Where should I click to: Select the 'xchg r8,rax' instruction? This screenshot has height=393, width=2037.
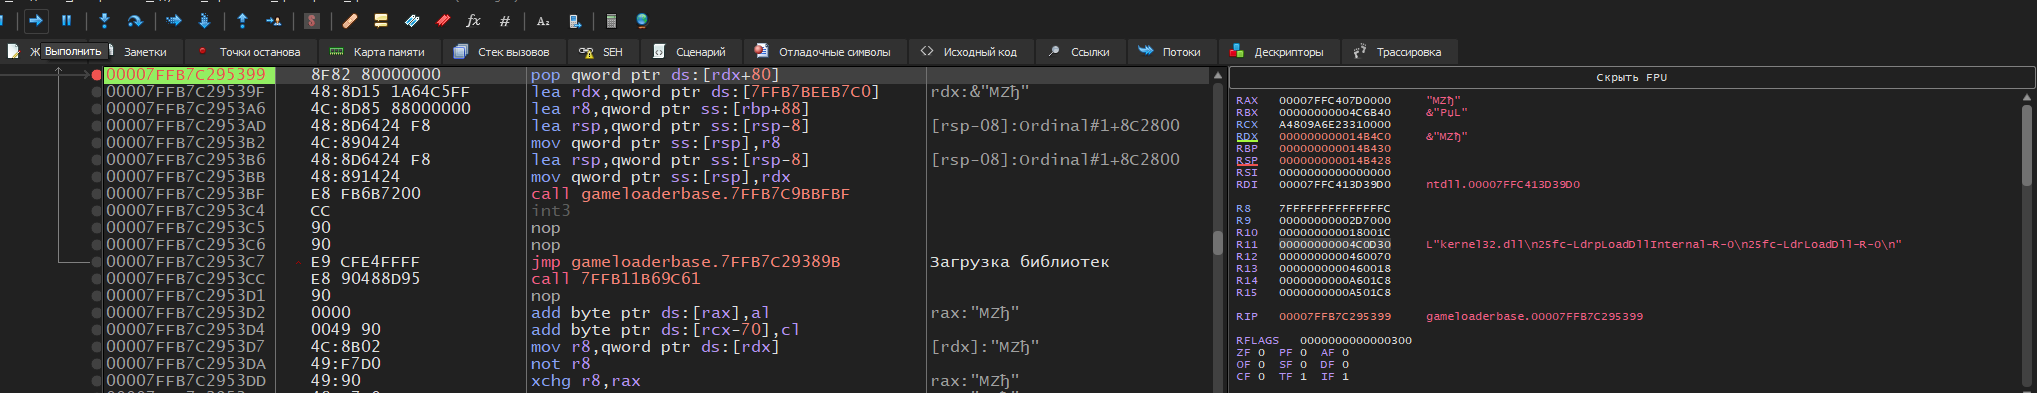click(x=585, y=381)
